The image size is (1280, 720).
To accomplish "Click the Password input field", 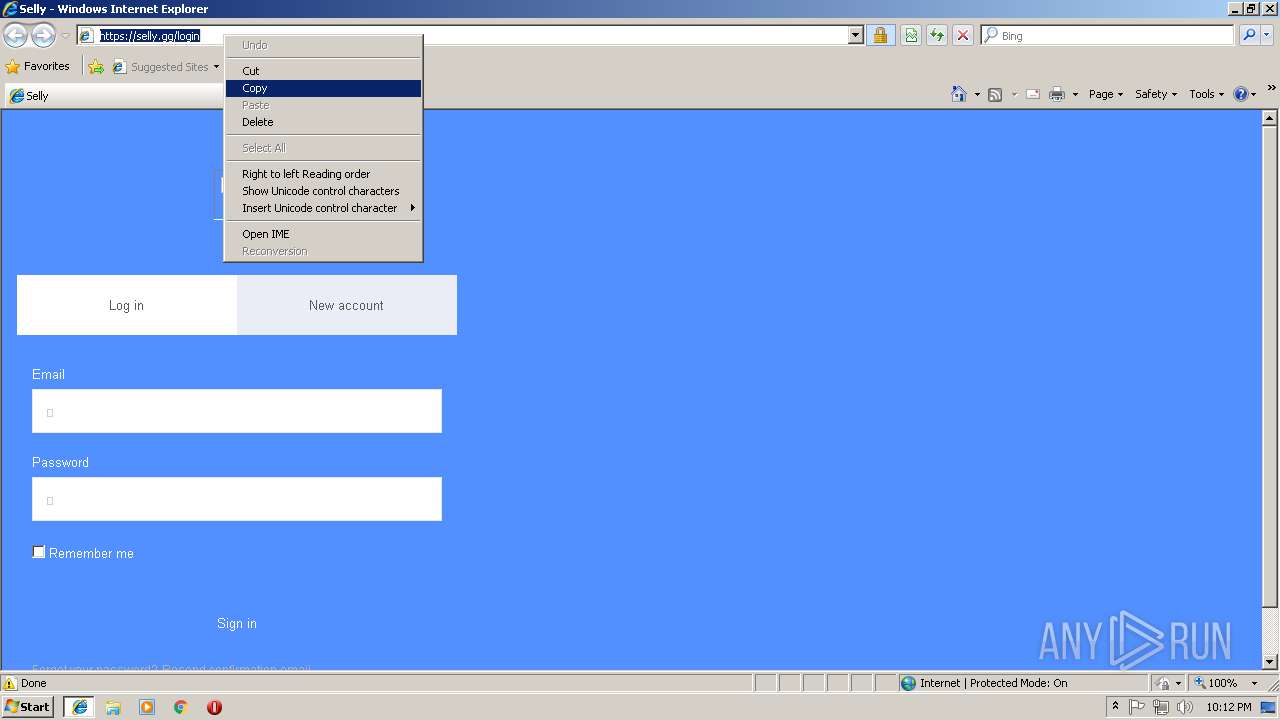I will [x=237, y=499].
